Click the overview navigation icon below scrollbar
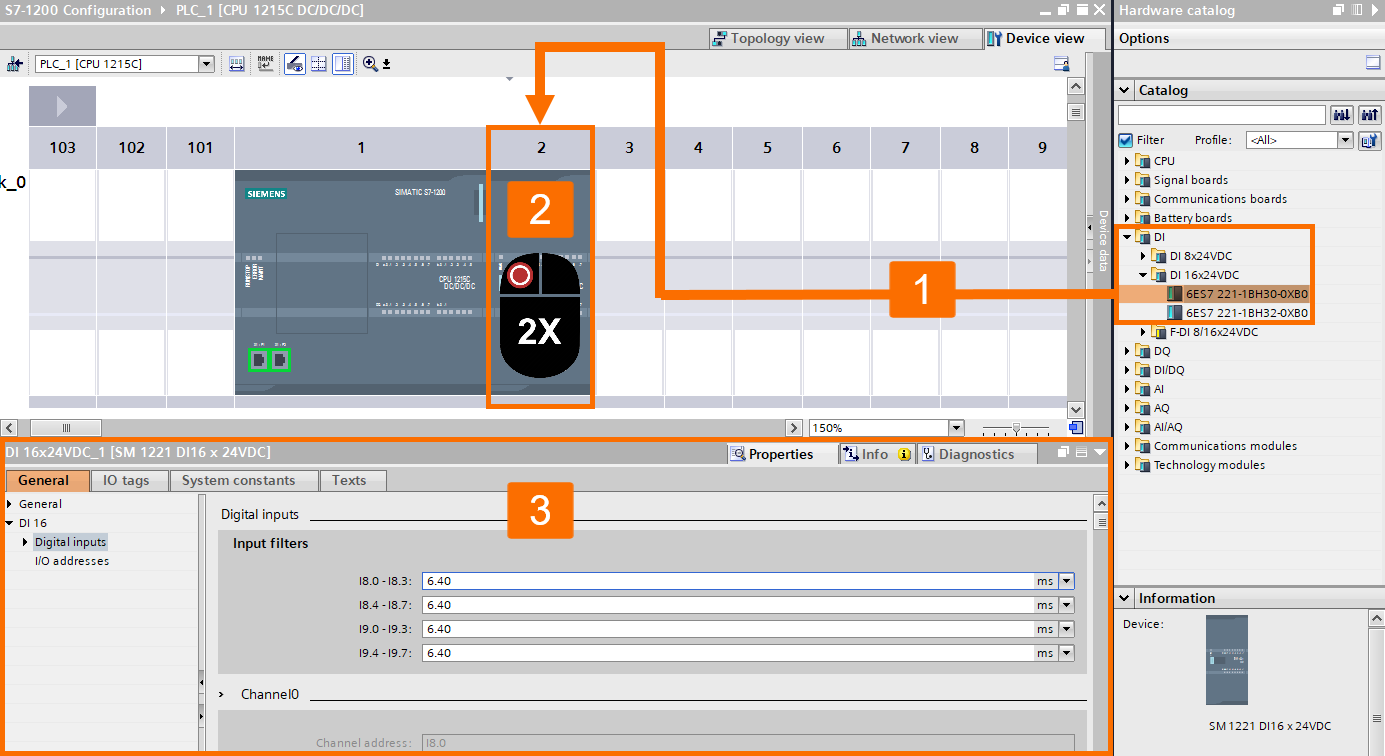Viewport: 1385px width, 756px height. point(1076,428)
